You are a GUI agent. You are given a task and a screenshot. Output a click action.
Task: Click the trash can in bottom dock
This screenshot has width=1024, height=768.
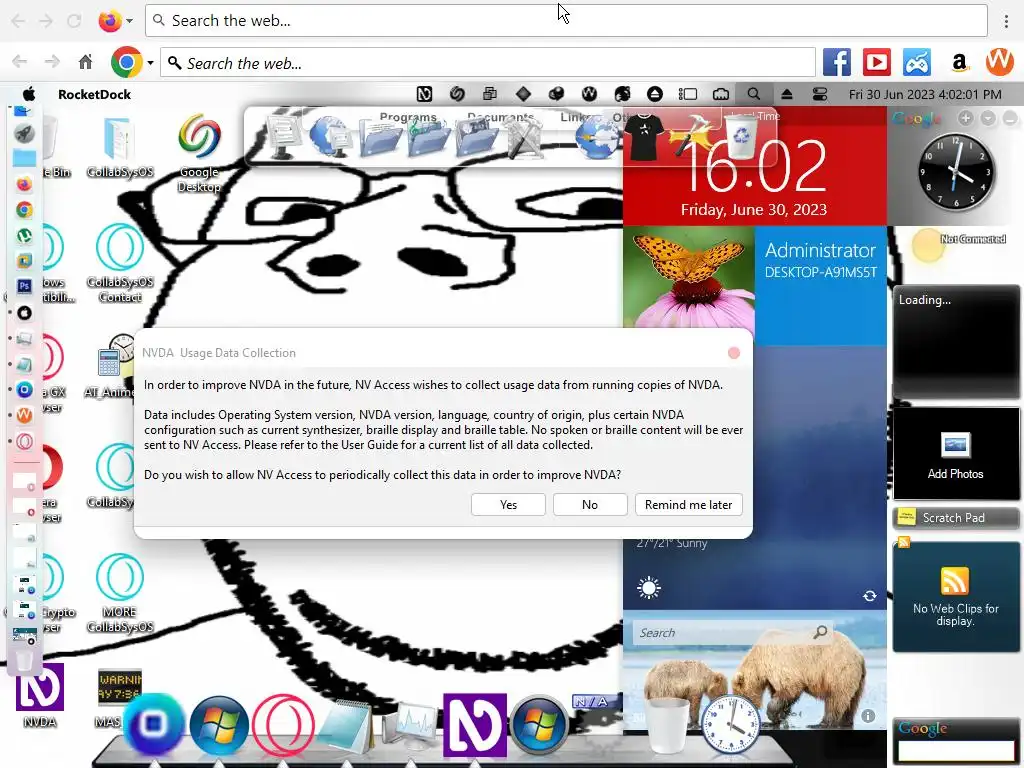[x=667, y=724]
